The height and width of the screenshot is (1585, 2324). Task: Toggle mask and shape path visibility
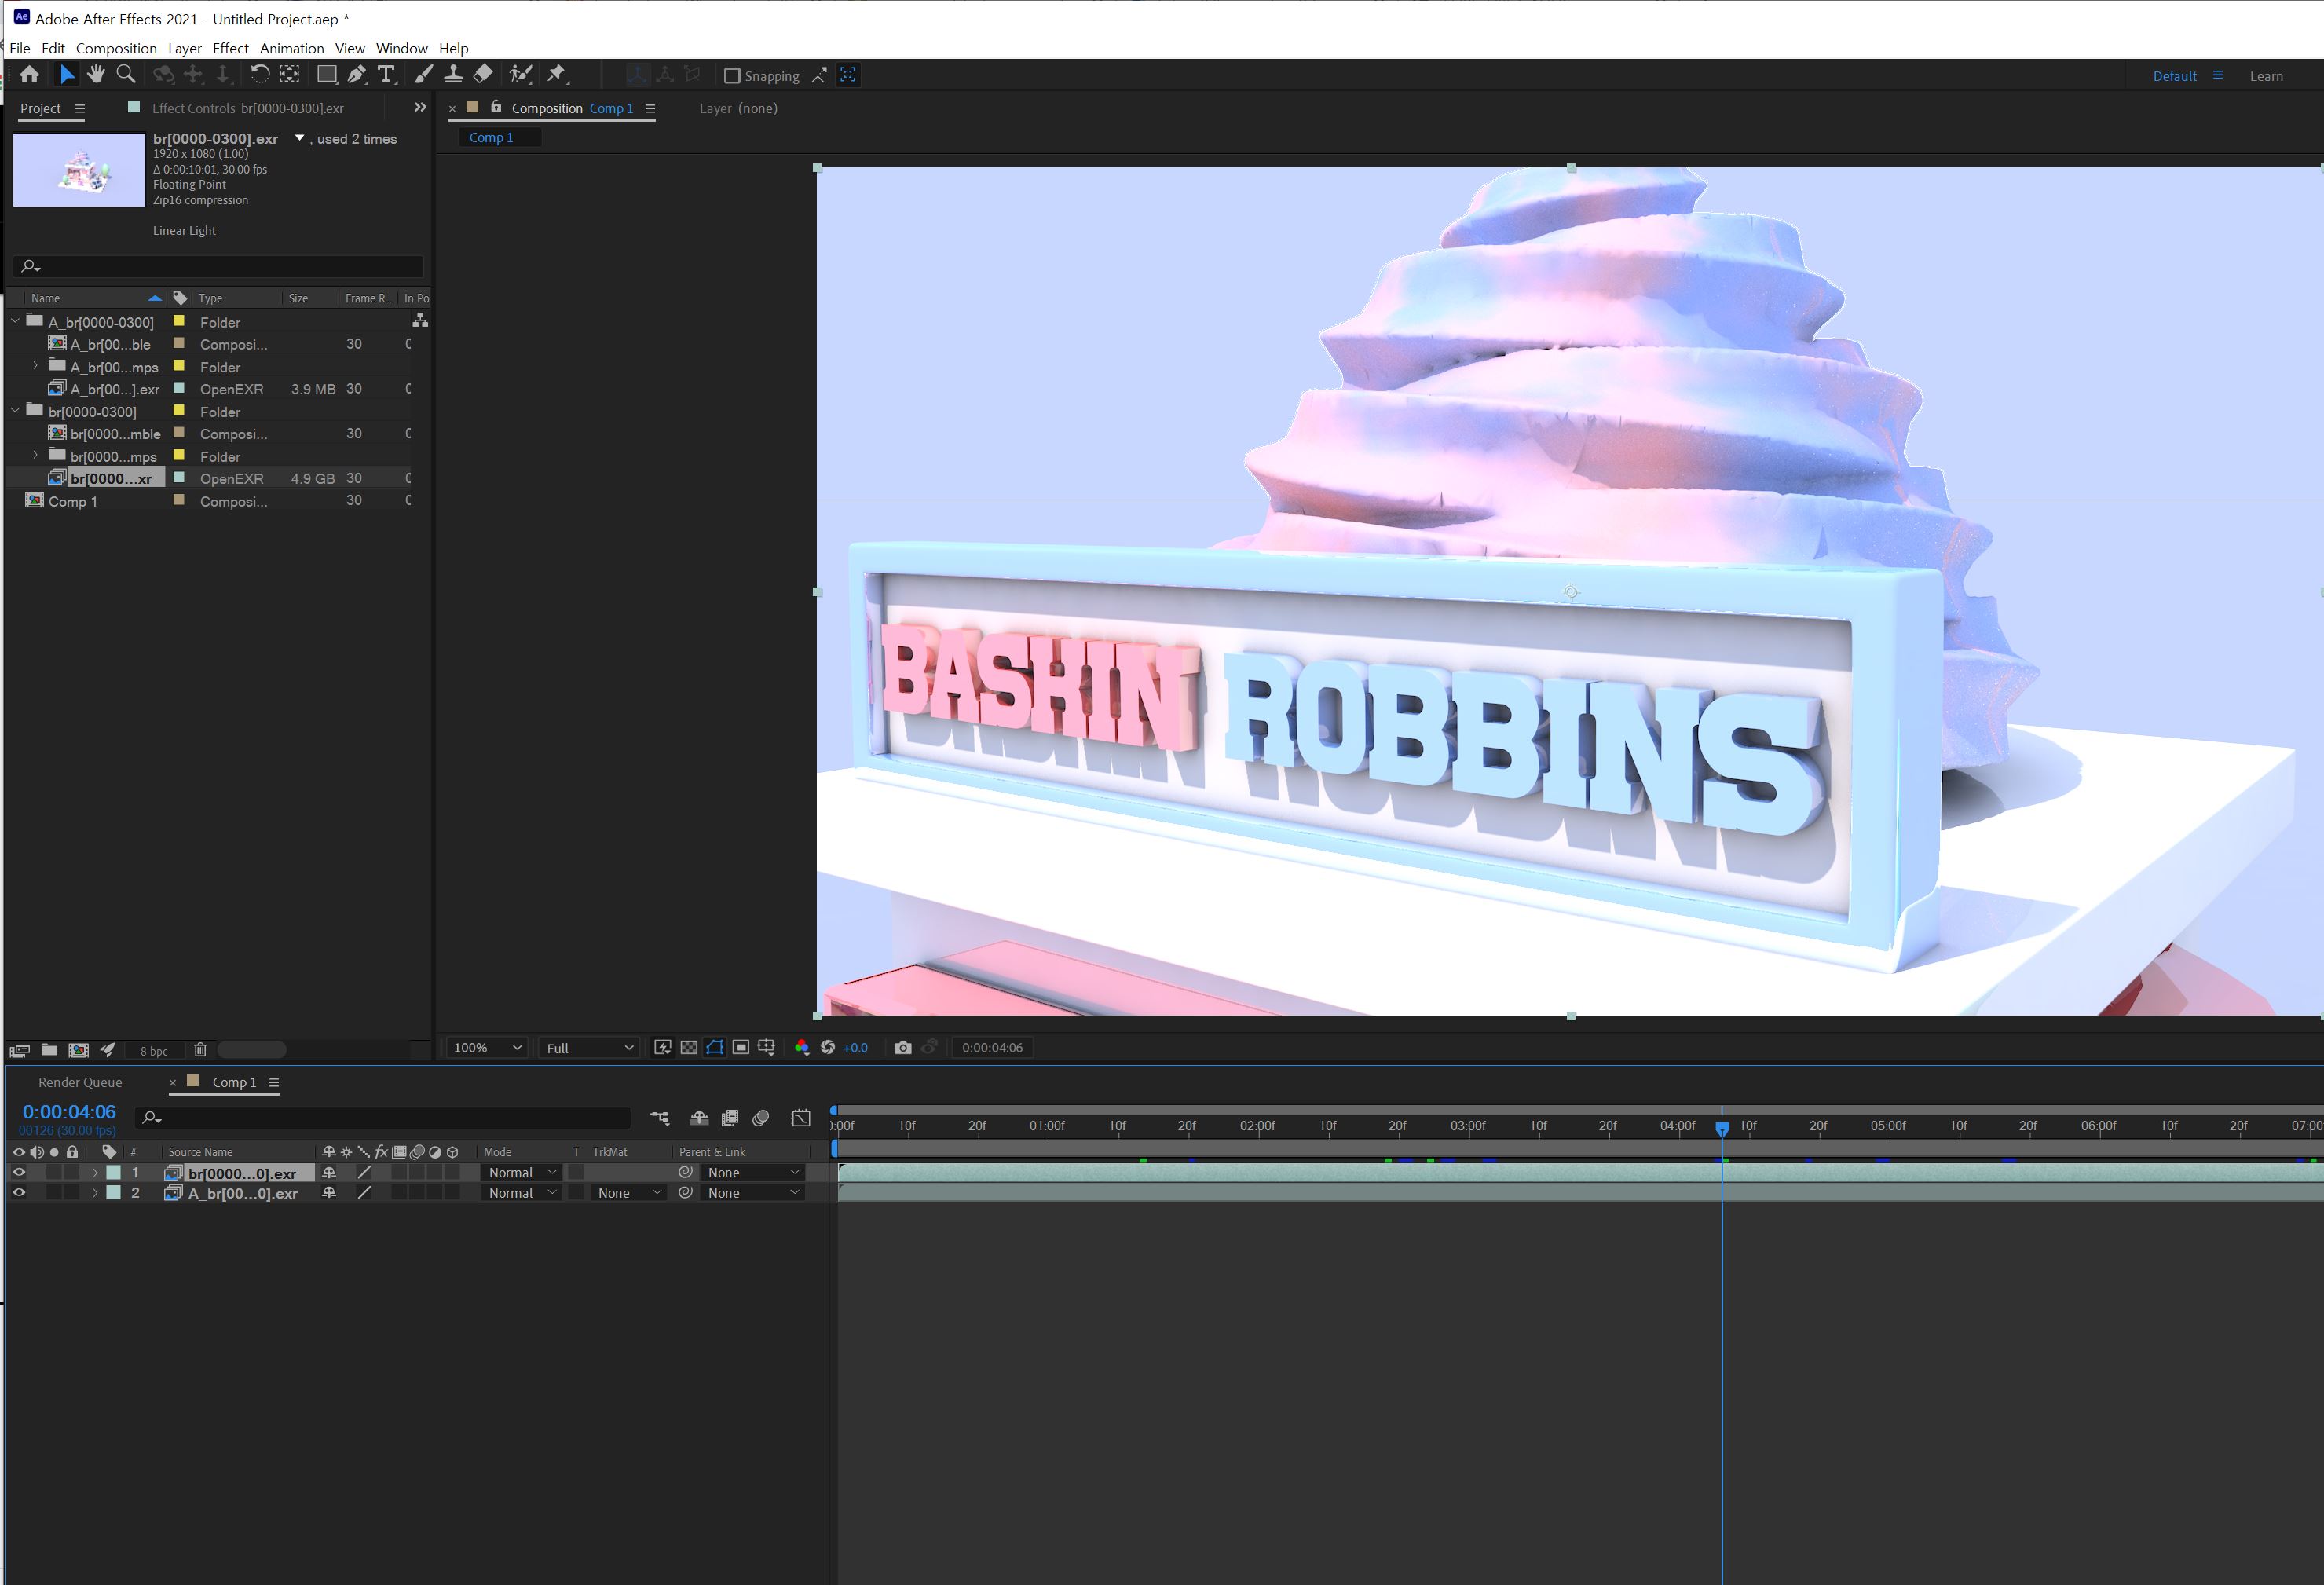pyautogui.click(x=715, y=1048)
